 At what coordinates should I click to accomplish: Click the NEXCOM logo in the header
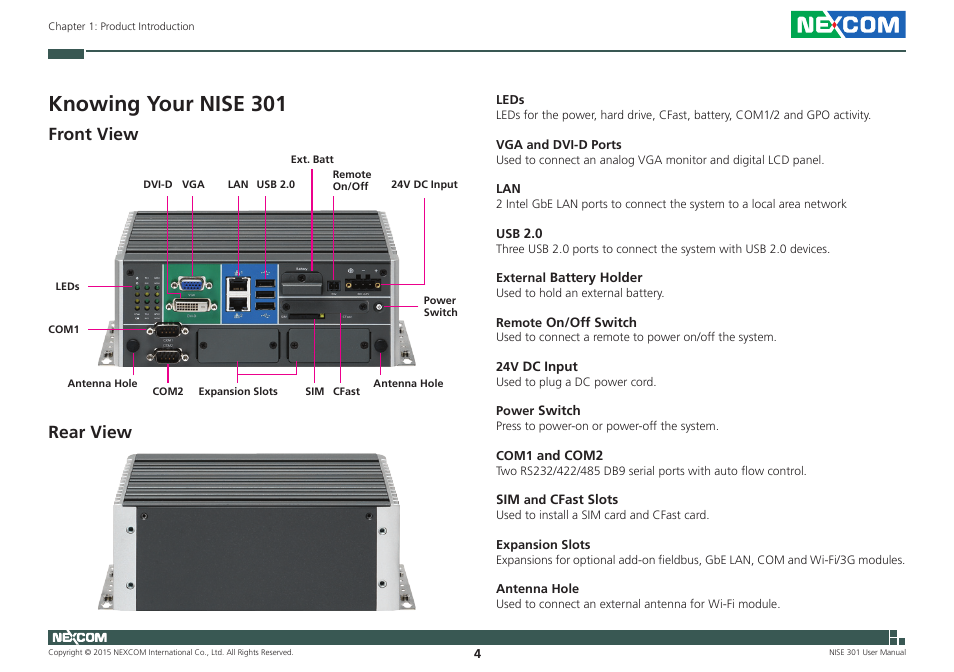click(848, 24)
